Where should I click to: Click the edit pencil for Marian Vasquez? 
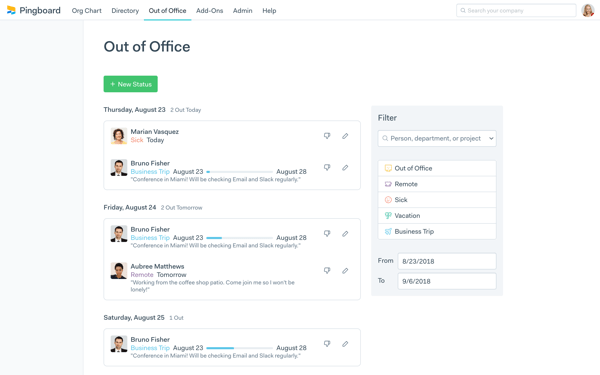(x=345, y=136)
